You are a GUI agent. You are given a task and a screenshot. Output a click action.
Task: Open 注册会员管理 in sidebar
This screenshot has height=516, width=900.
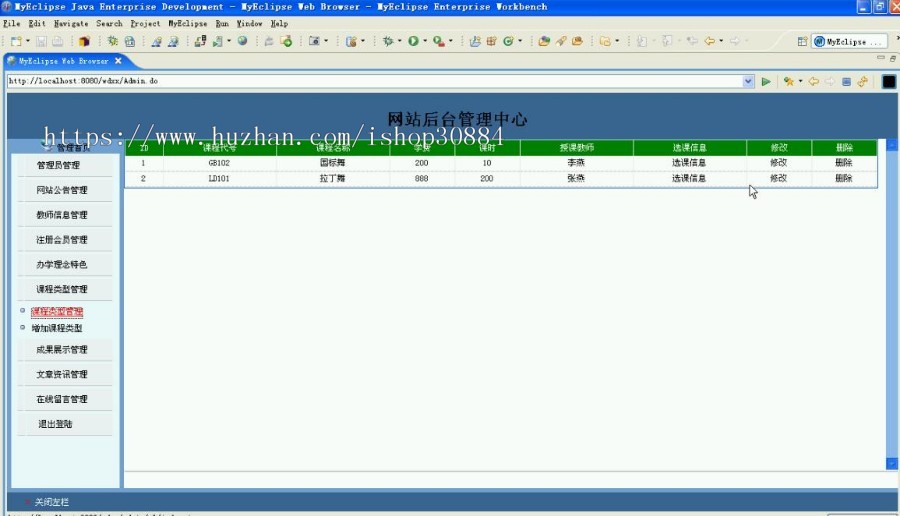[x=62, y=239]
